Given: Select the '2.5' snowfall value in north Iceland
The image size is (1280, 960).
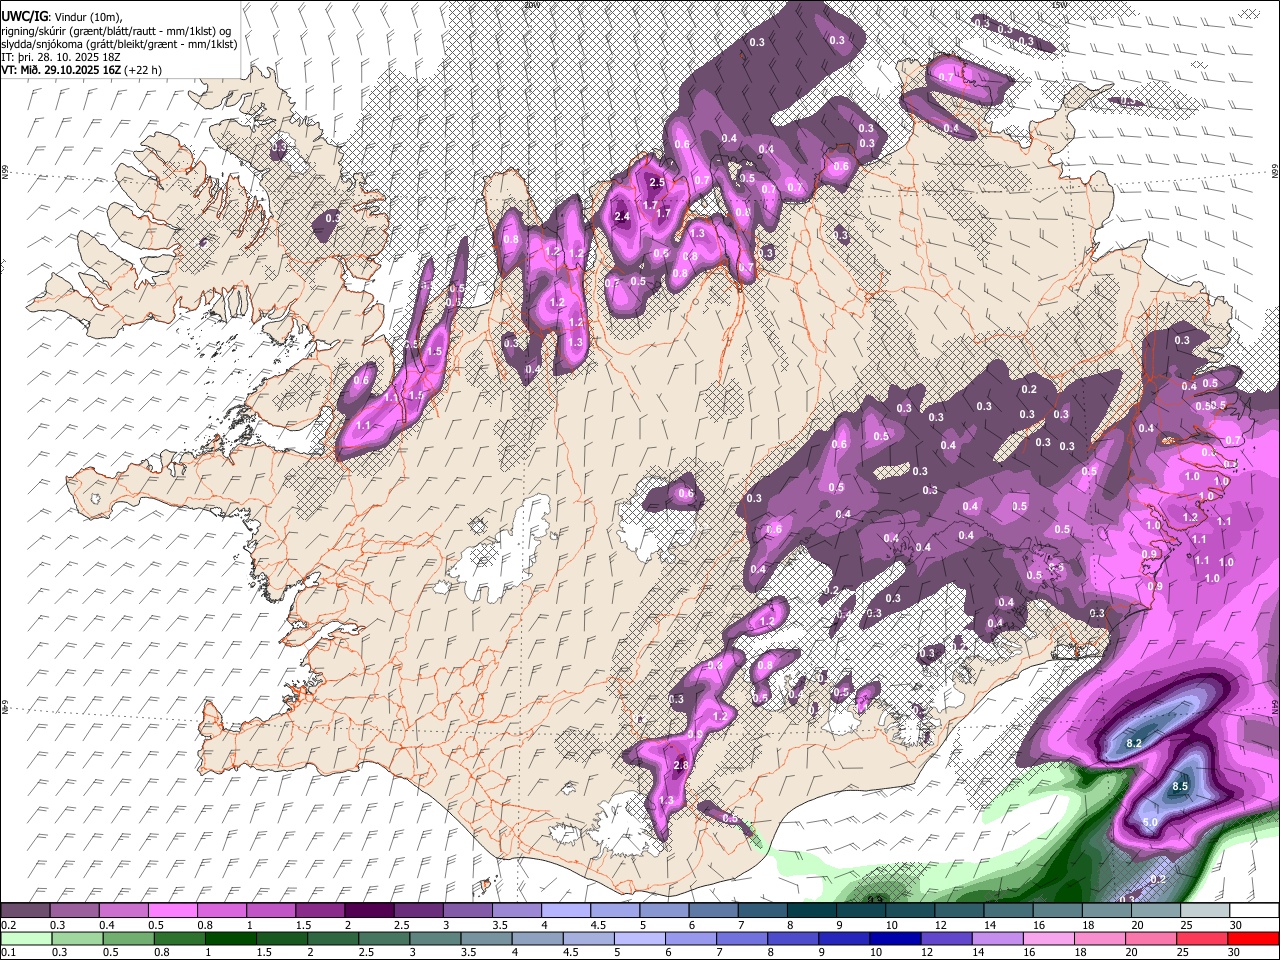Looking at the screenshot, I should (x=657, y=182).
